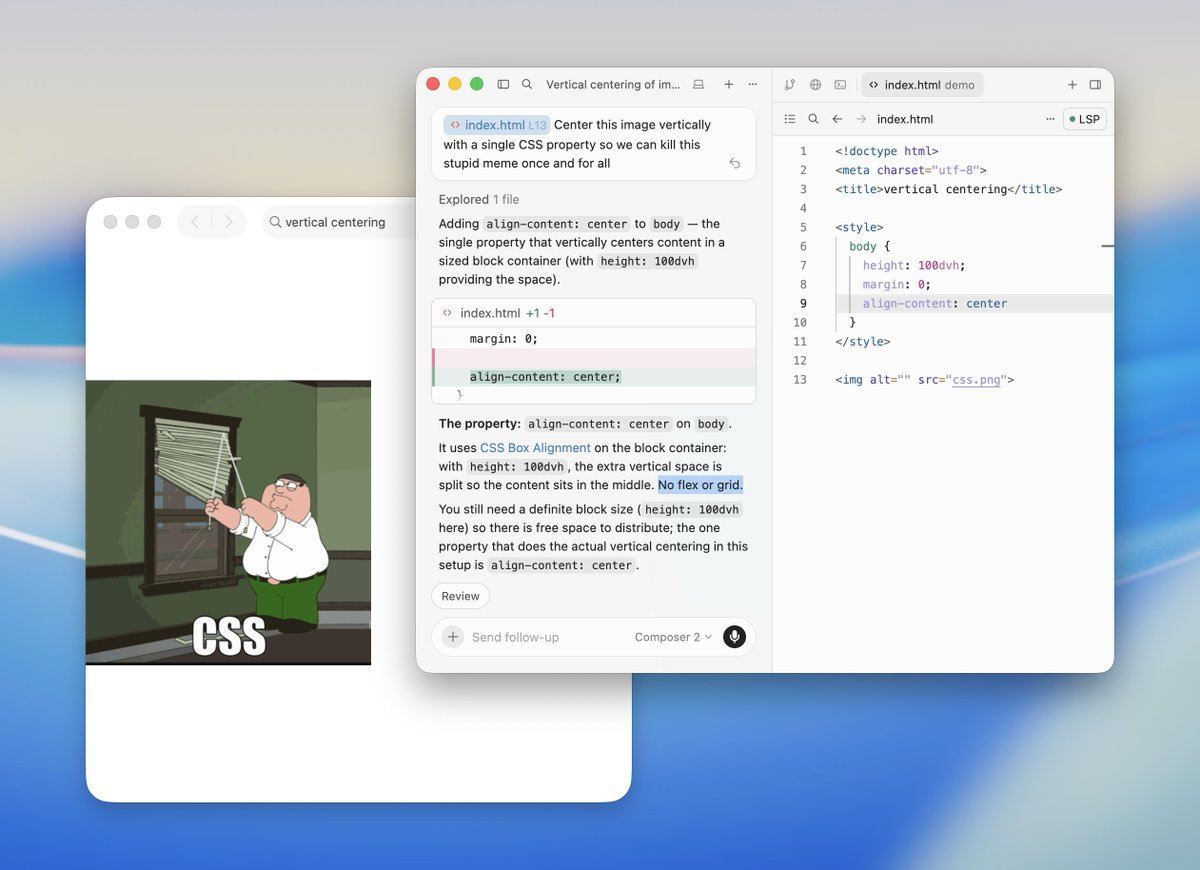Click the margin: 0; line in diff

pos(504,339)
